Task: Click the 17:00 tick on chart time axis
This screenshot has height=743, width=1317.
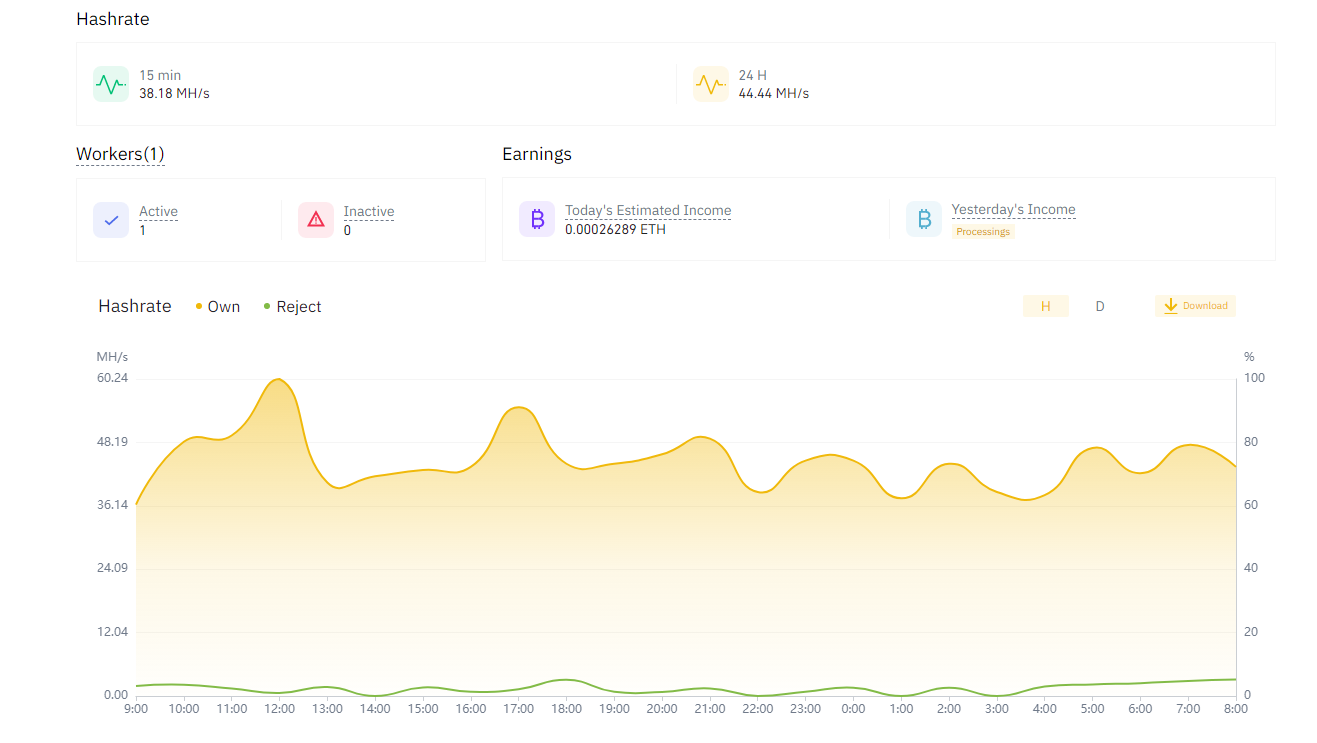Action: (518, 709)
